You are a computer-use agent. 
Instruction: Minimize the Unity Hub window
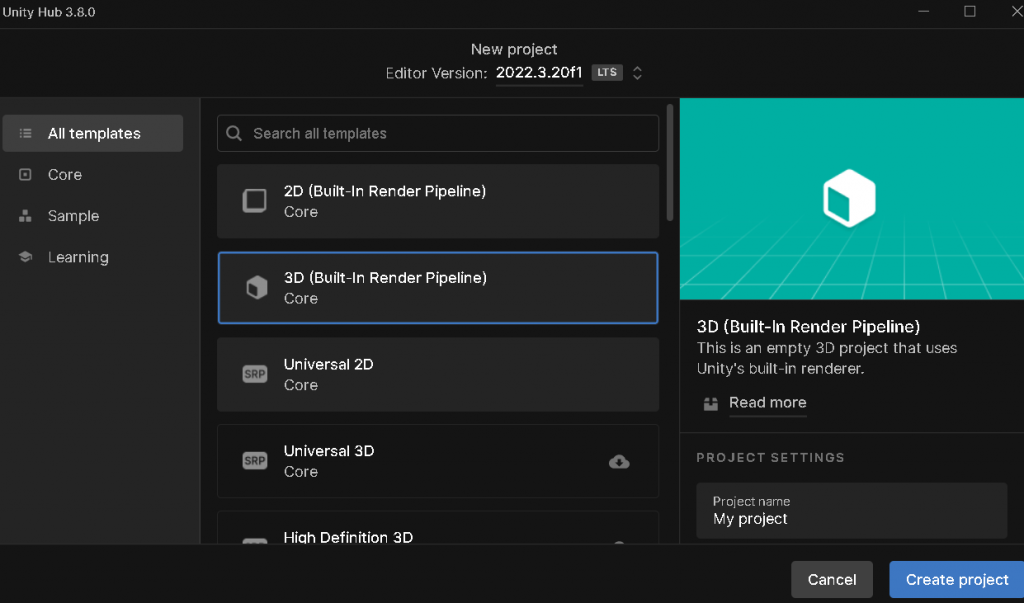923,11
